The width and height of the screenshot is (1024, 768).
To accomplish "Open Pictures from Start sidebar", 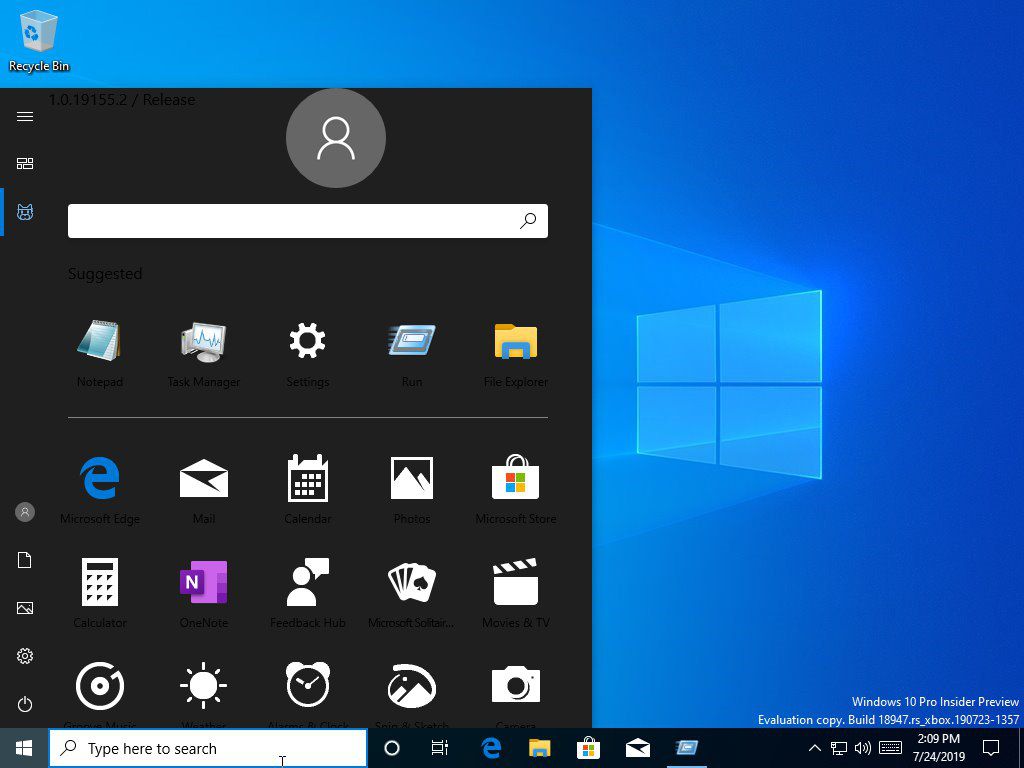I will (x=25, y=608).
